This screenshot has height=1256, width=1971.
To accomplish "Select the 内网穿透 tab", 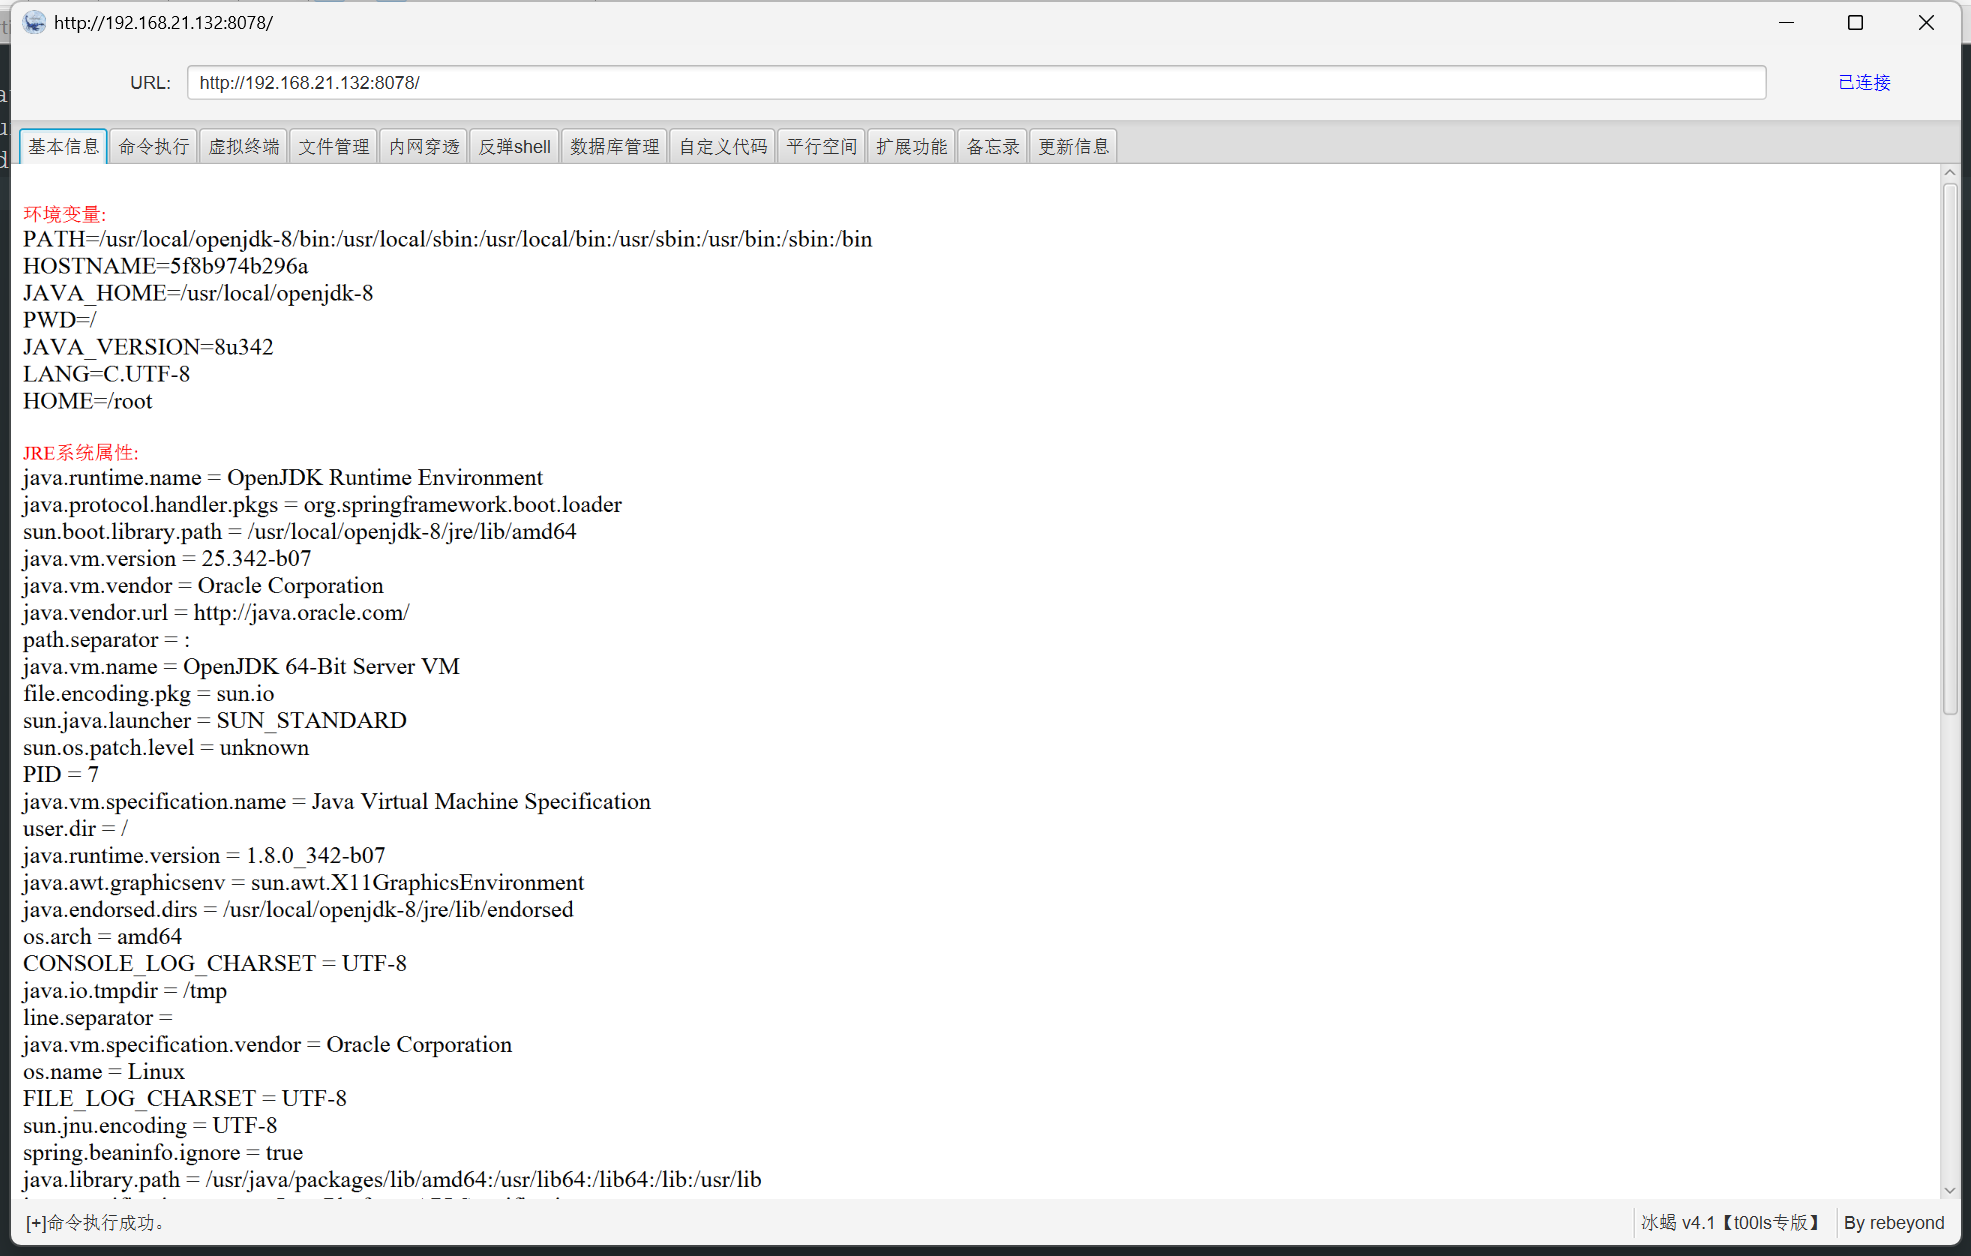I will point(424,147).
